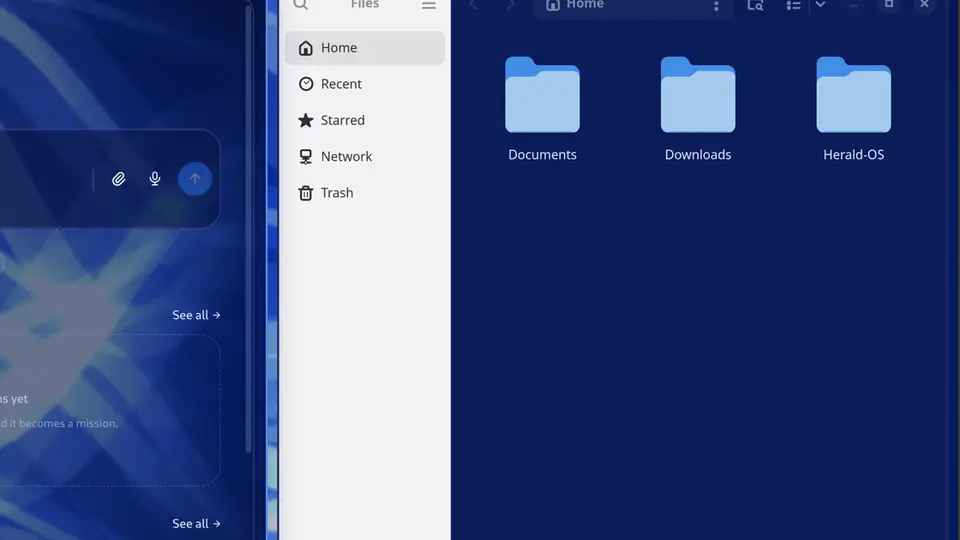The image size is (960, 540).
Task: Go forward in Files navigation
Action: click(x=511, y=5)
